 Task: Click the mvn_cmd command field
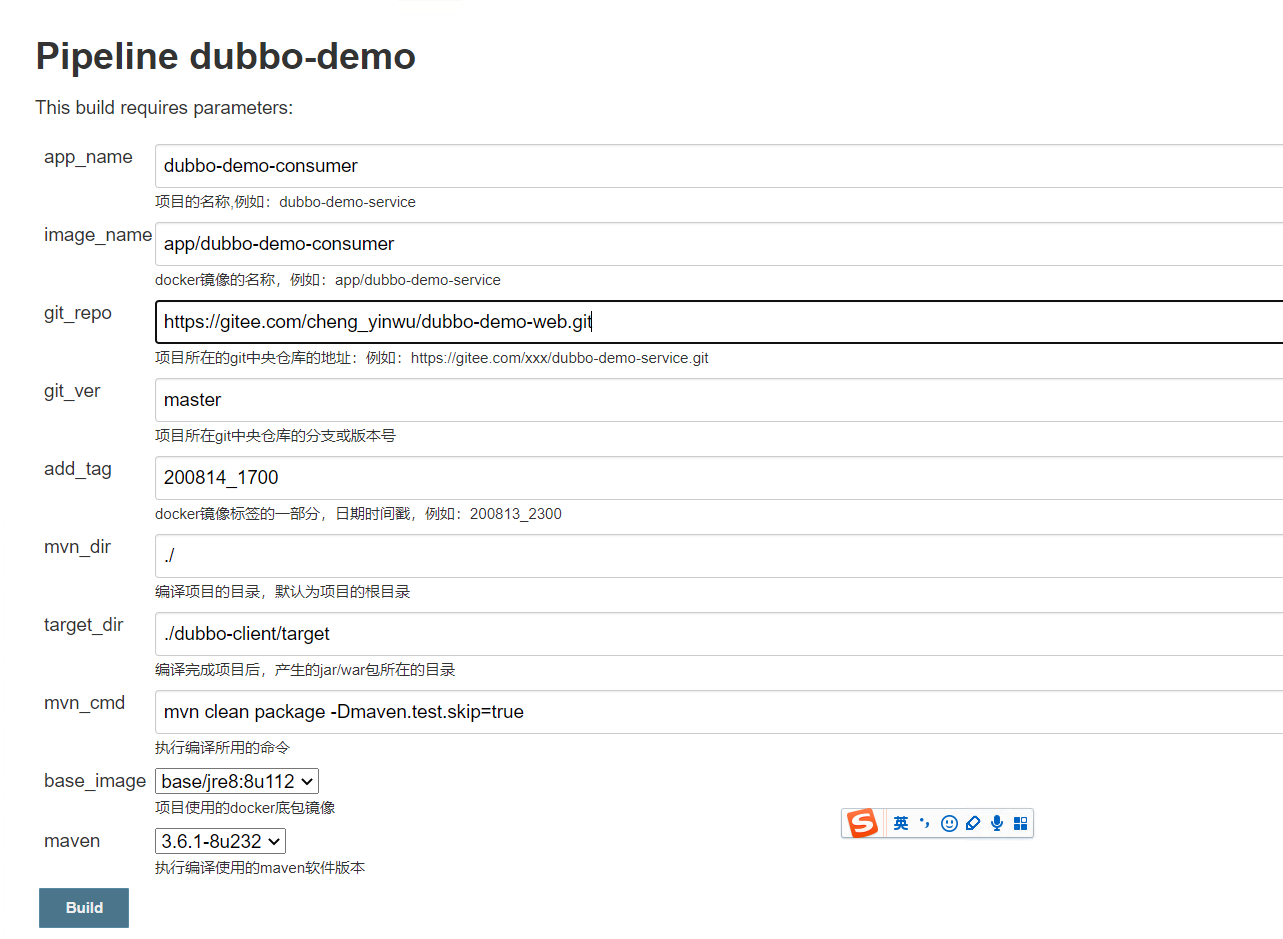pyautogui.click(x=719, y=712)
